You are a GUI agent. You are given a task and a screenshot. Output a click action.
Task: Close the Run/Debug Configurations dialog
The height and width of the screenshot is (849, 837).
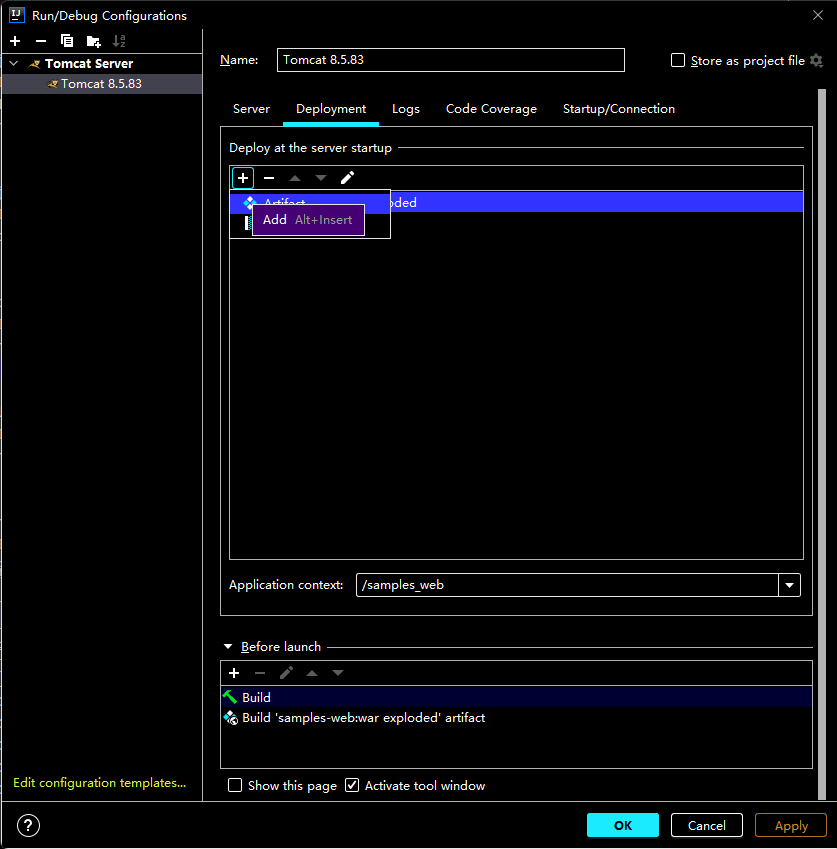click(x=818, y=15)
